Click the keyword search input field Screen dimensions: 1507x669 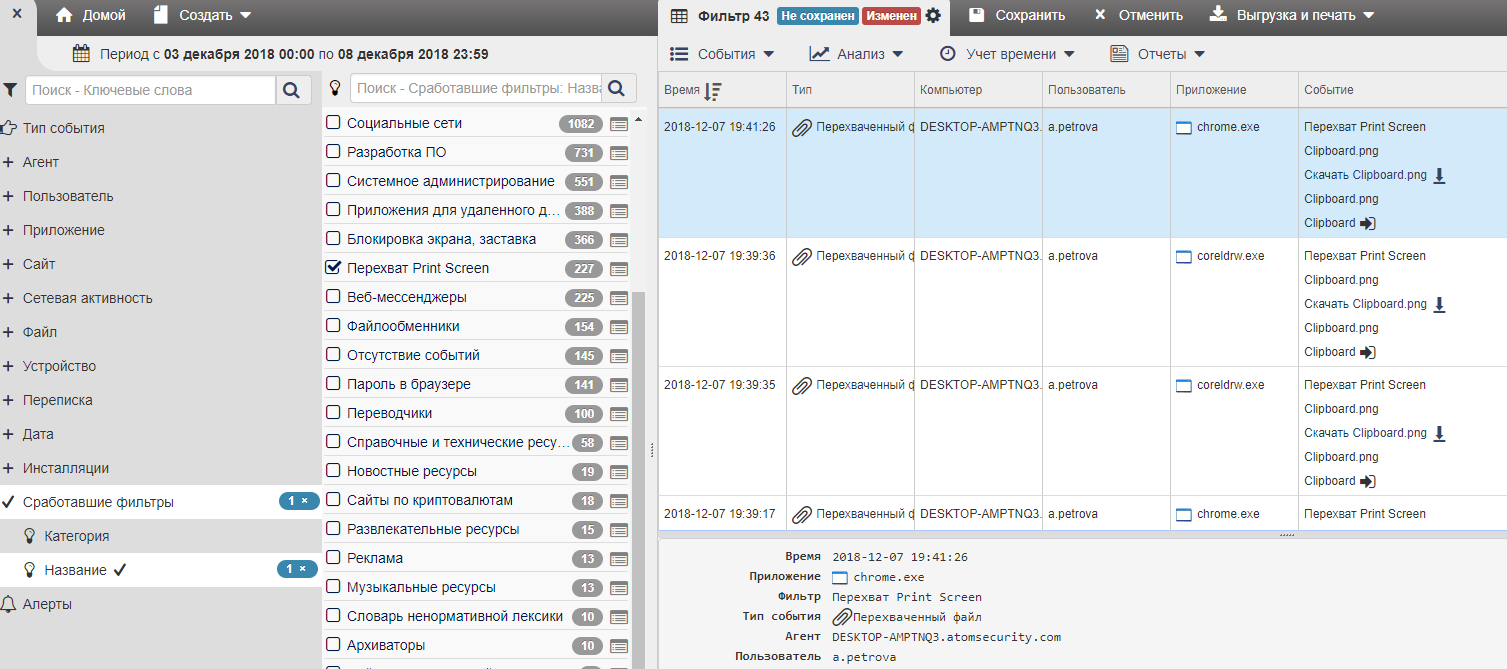[x=150, y=90]
